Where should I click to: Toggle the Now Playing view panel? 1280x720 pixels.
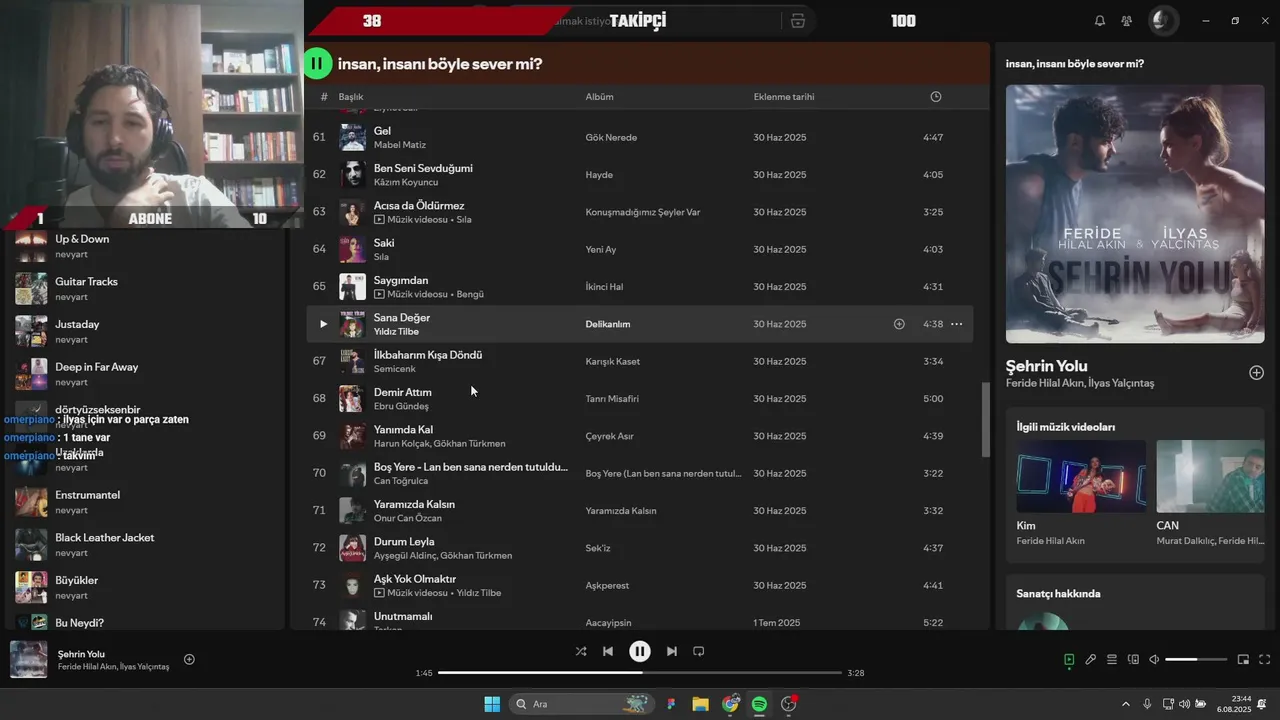coord(1069,660)
